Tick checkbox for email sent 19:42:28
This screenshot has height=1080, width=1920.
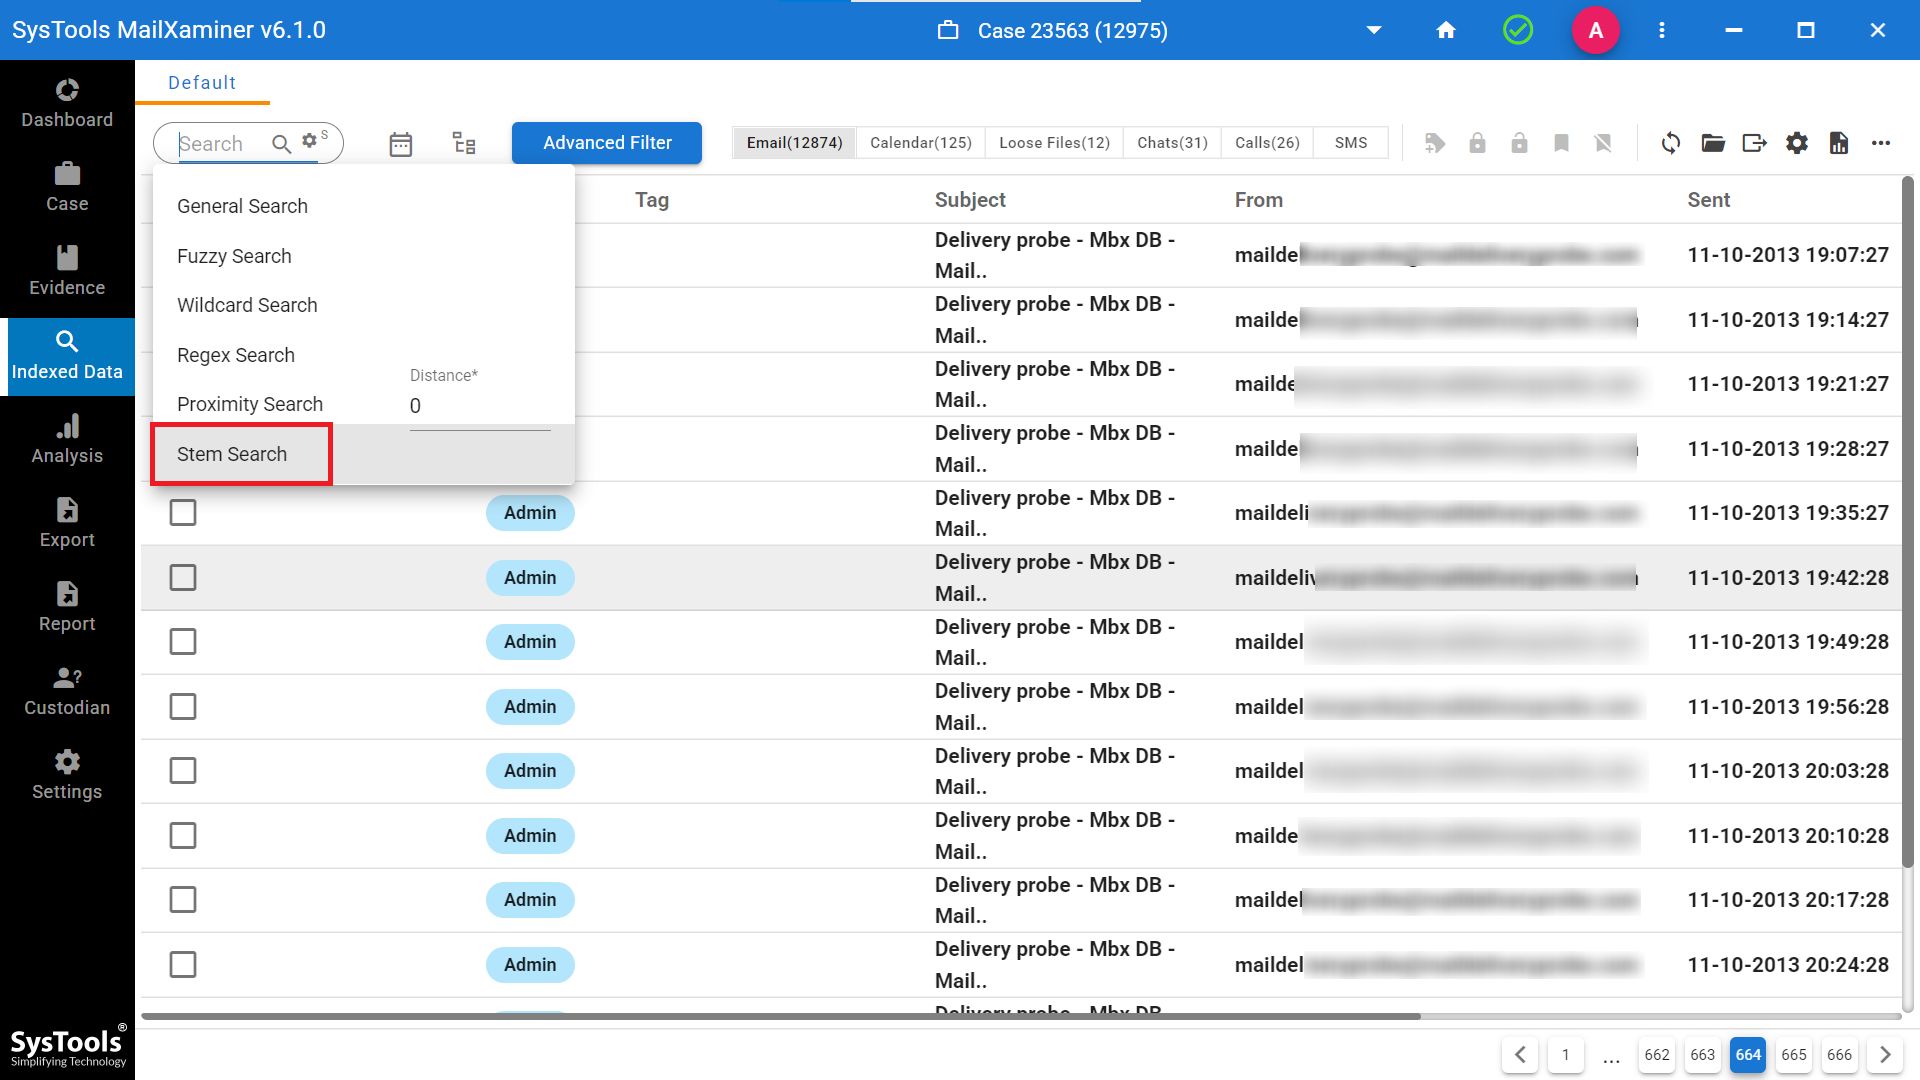pyautogui.click(x=183, y=578)
